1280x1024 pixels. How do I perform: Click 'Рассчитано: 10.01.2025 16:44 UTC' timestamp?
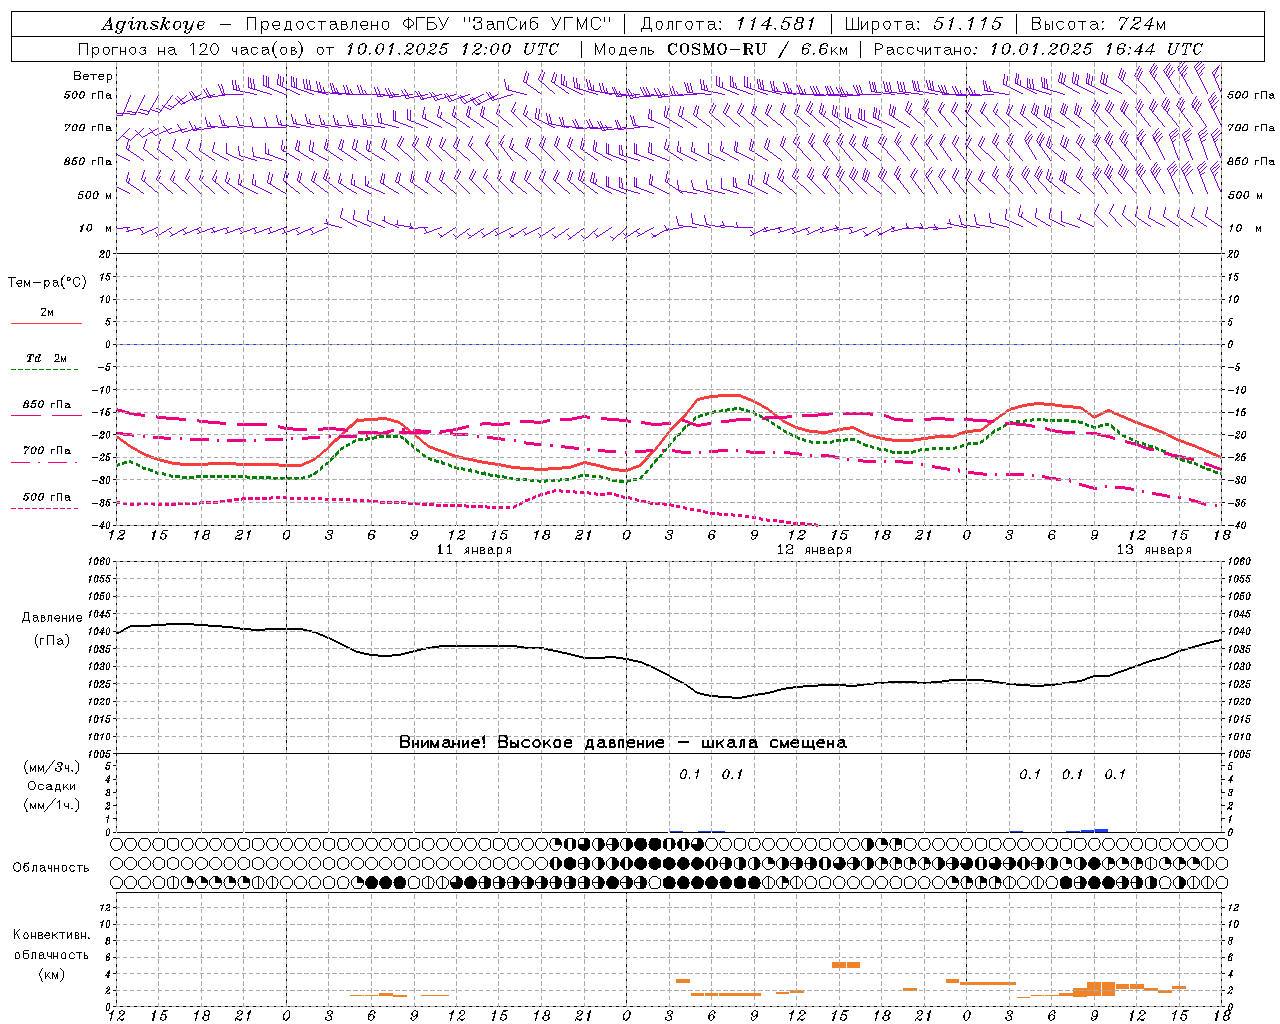coord(1038,49)
